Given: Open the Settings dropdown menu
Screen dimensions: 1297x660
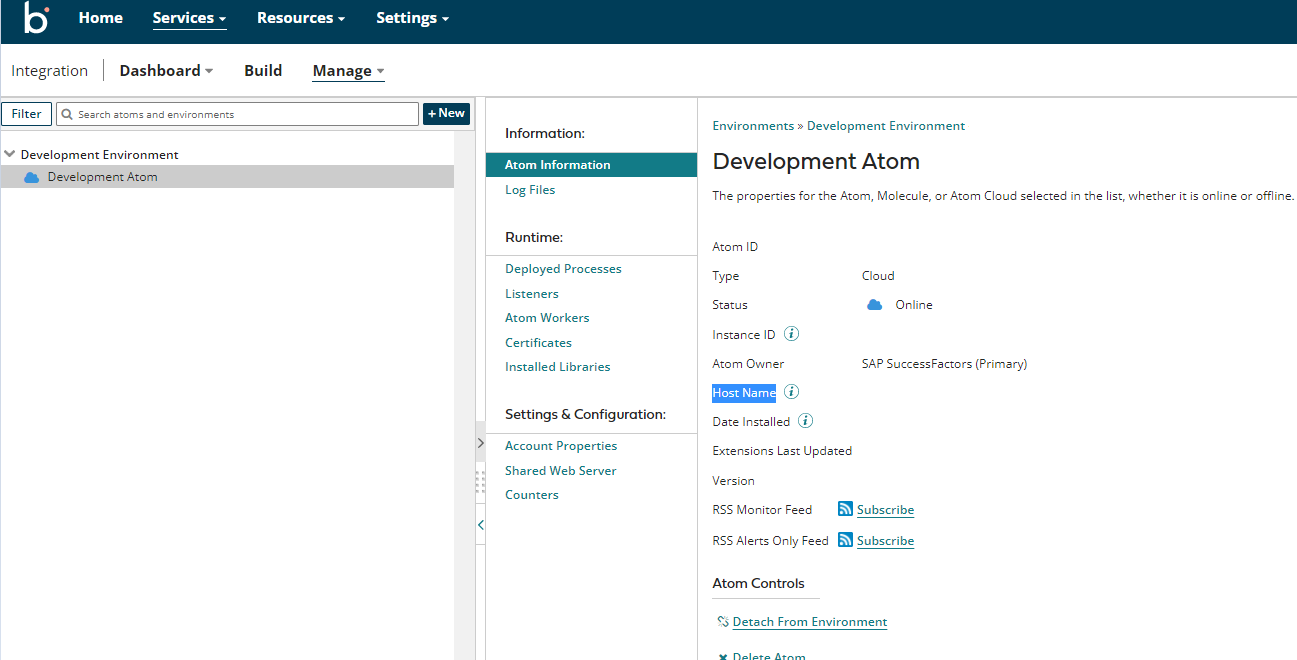Looking at the screenshot, I should [412, 18].
